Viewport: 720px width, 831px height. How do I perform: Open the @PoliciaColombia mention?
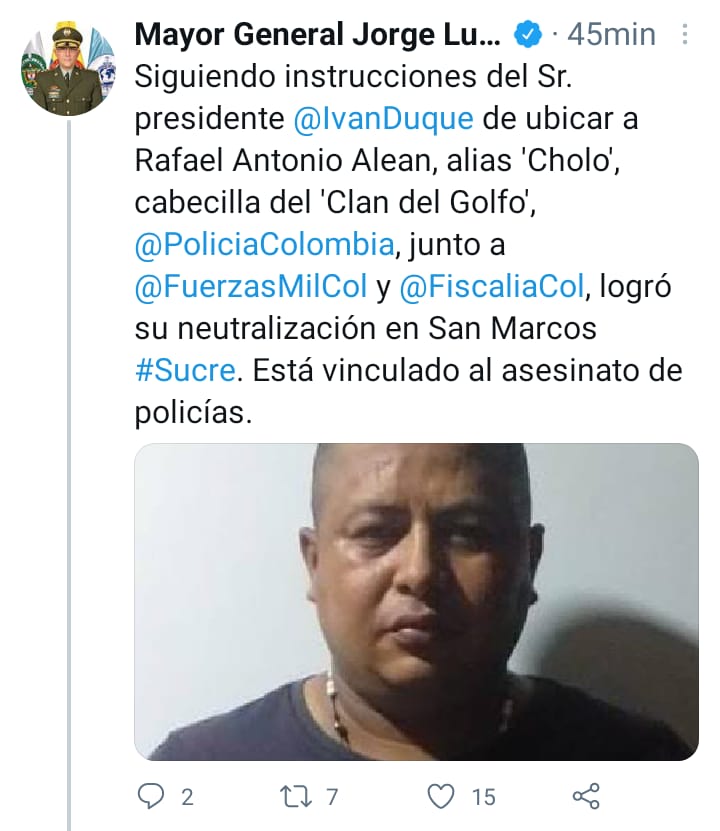(265, 244)
